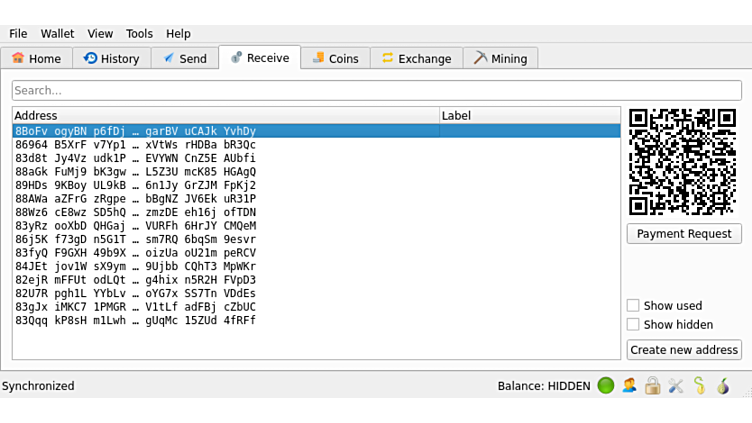Open the contacts icon in status bar
752x423 pixels.
(x=629, y=386)
